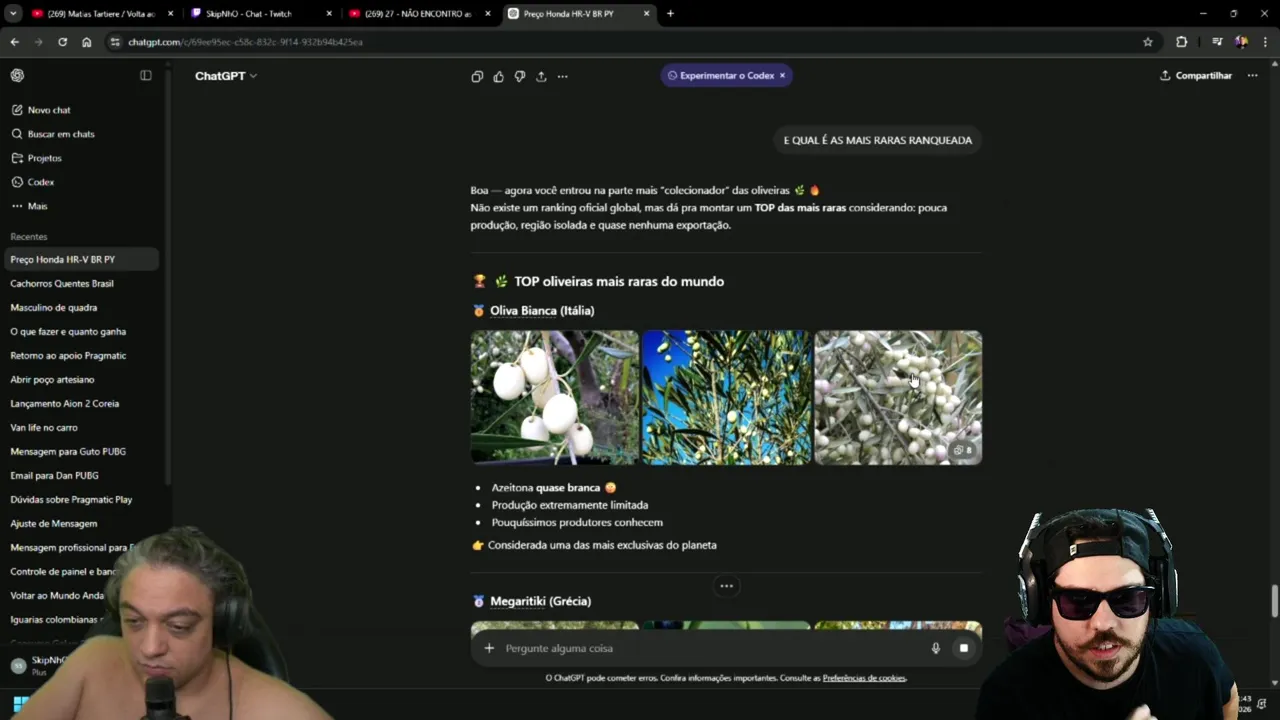Viewport: 1280px width, 720px height.
Task: Open chat Abrir poço artesiano
Action: coord(52,379)
